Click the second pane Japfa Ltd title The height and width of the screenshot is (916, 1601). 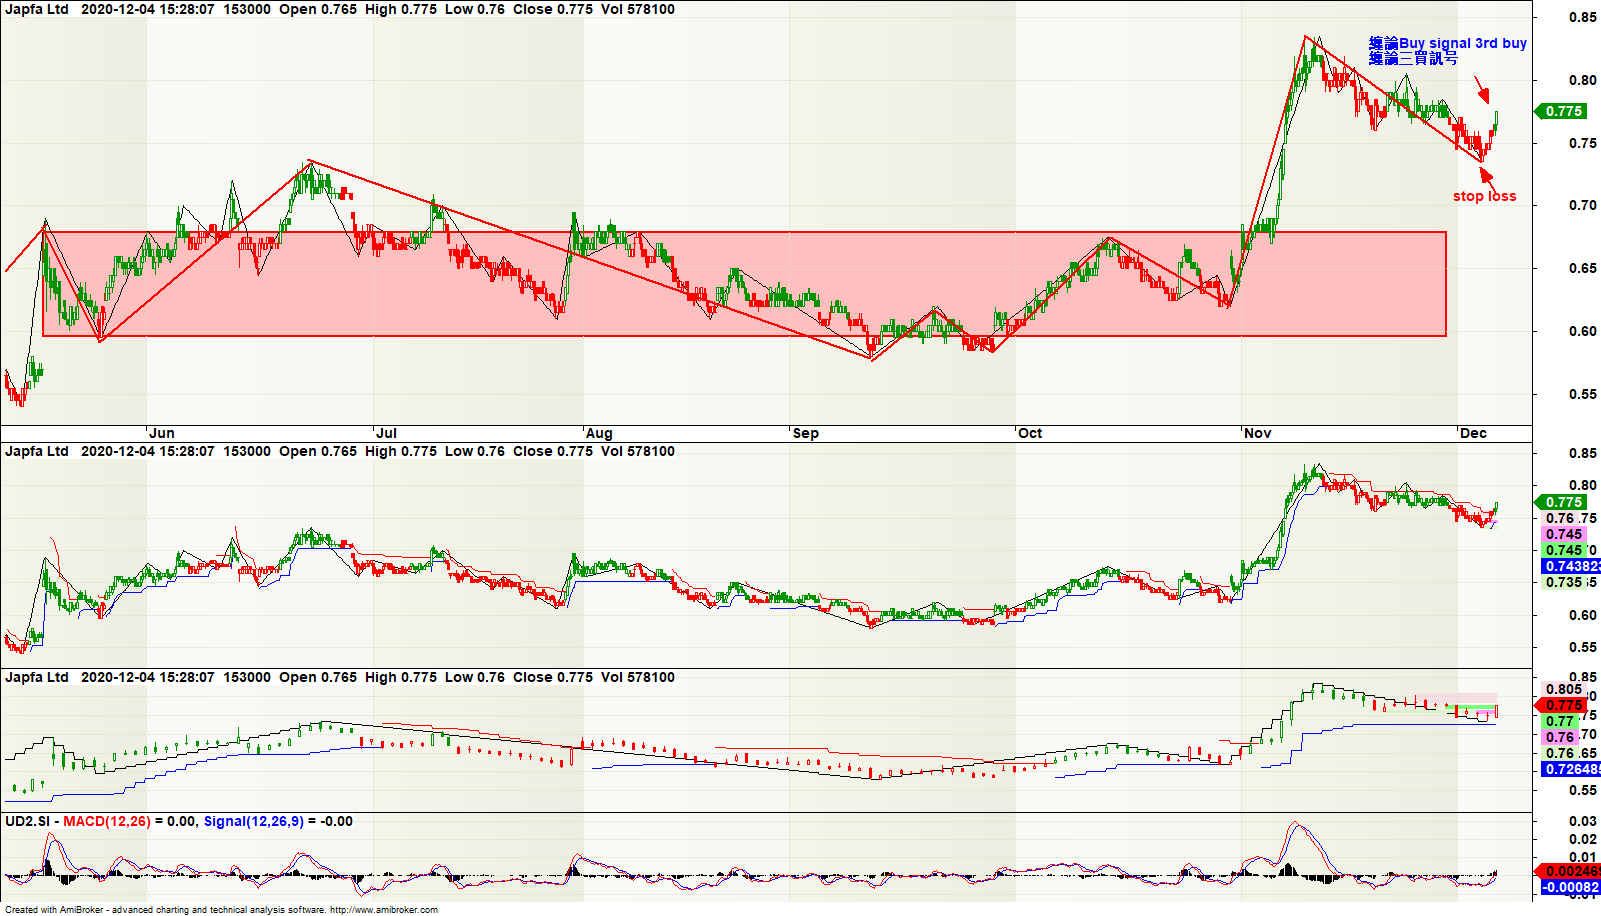pyautogui.click(x=37, y=451)
